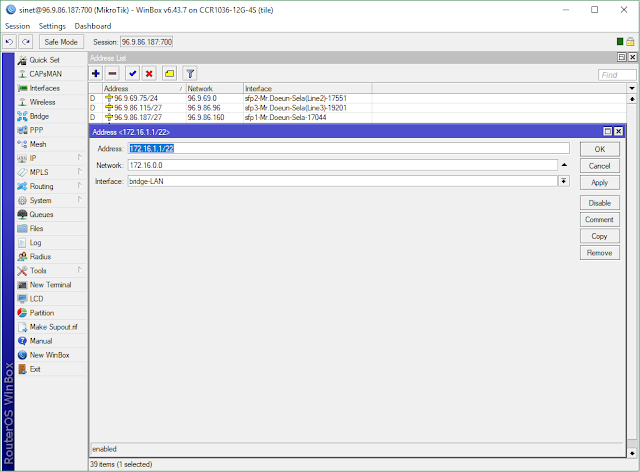
Task: Open the CAPsMAN menu item
Action: tap(51, 74)
